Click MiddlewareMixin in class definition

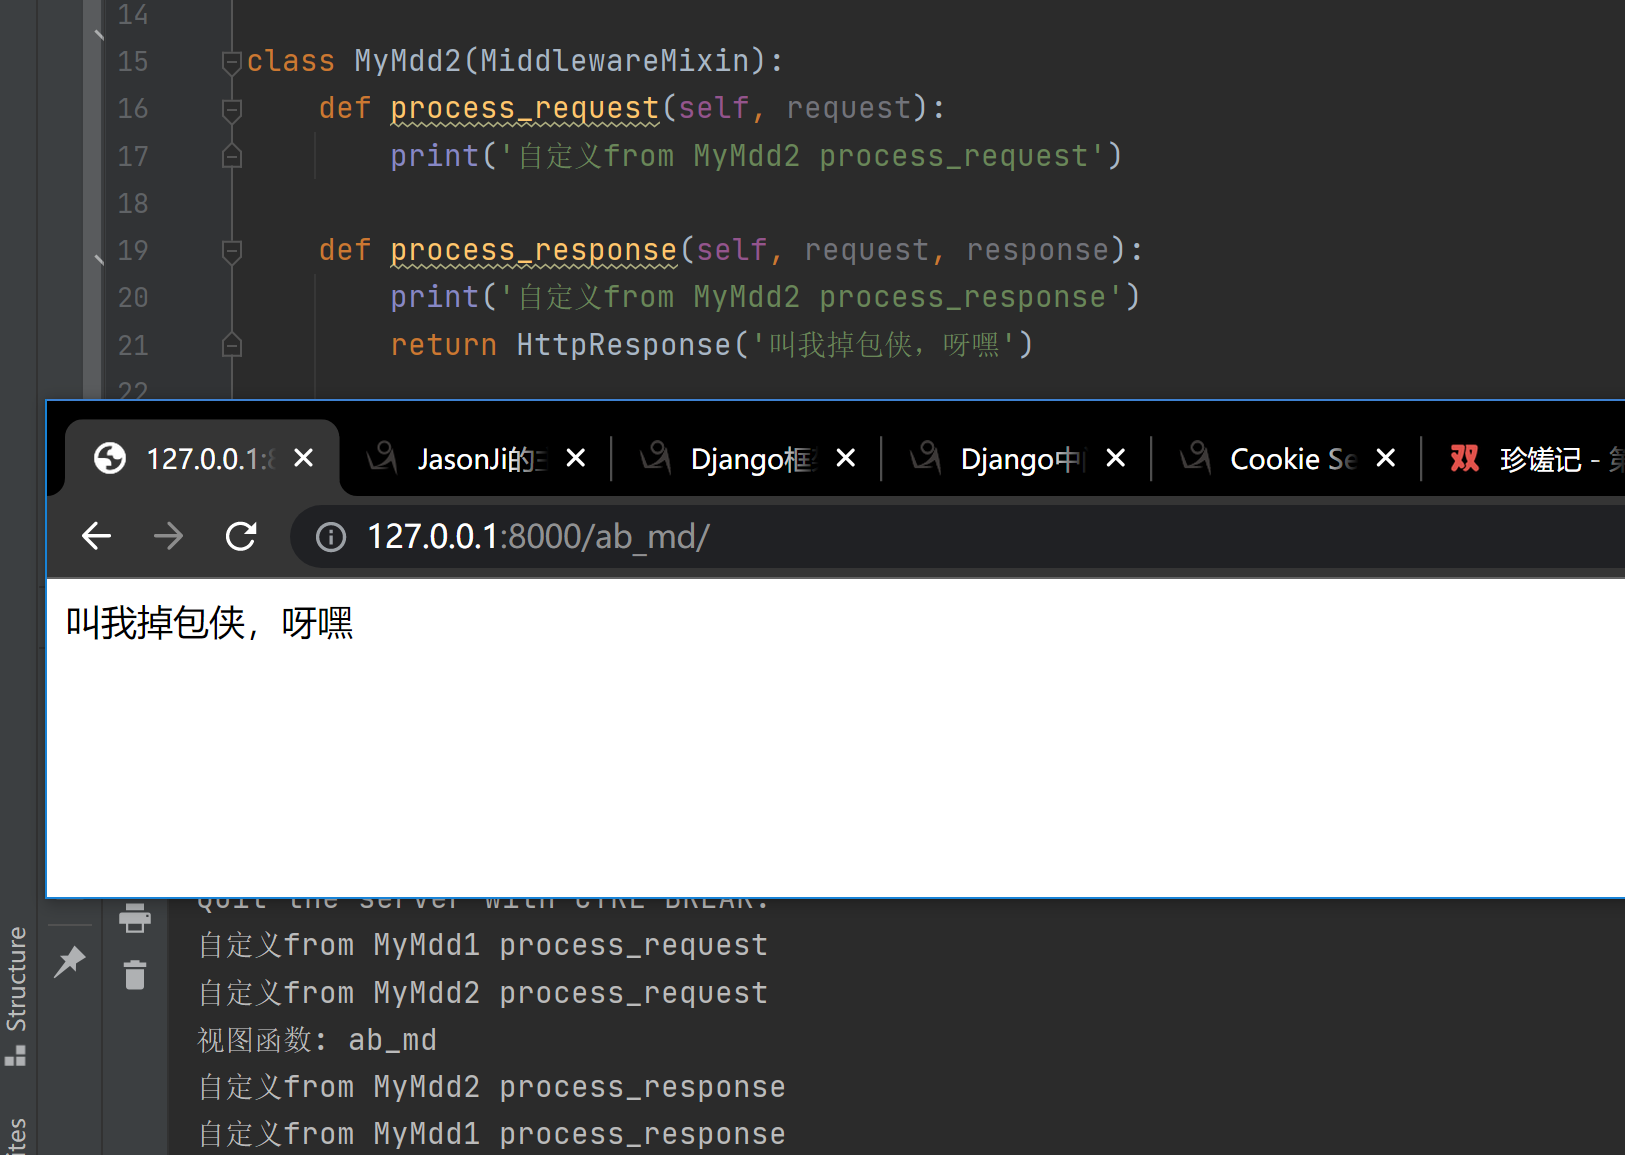click(x=615, y=61)
